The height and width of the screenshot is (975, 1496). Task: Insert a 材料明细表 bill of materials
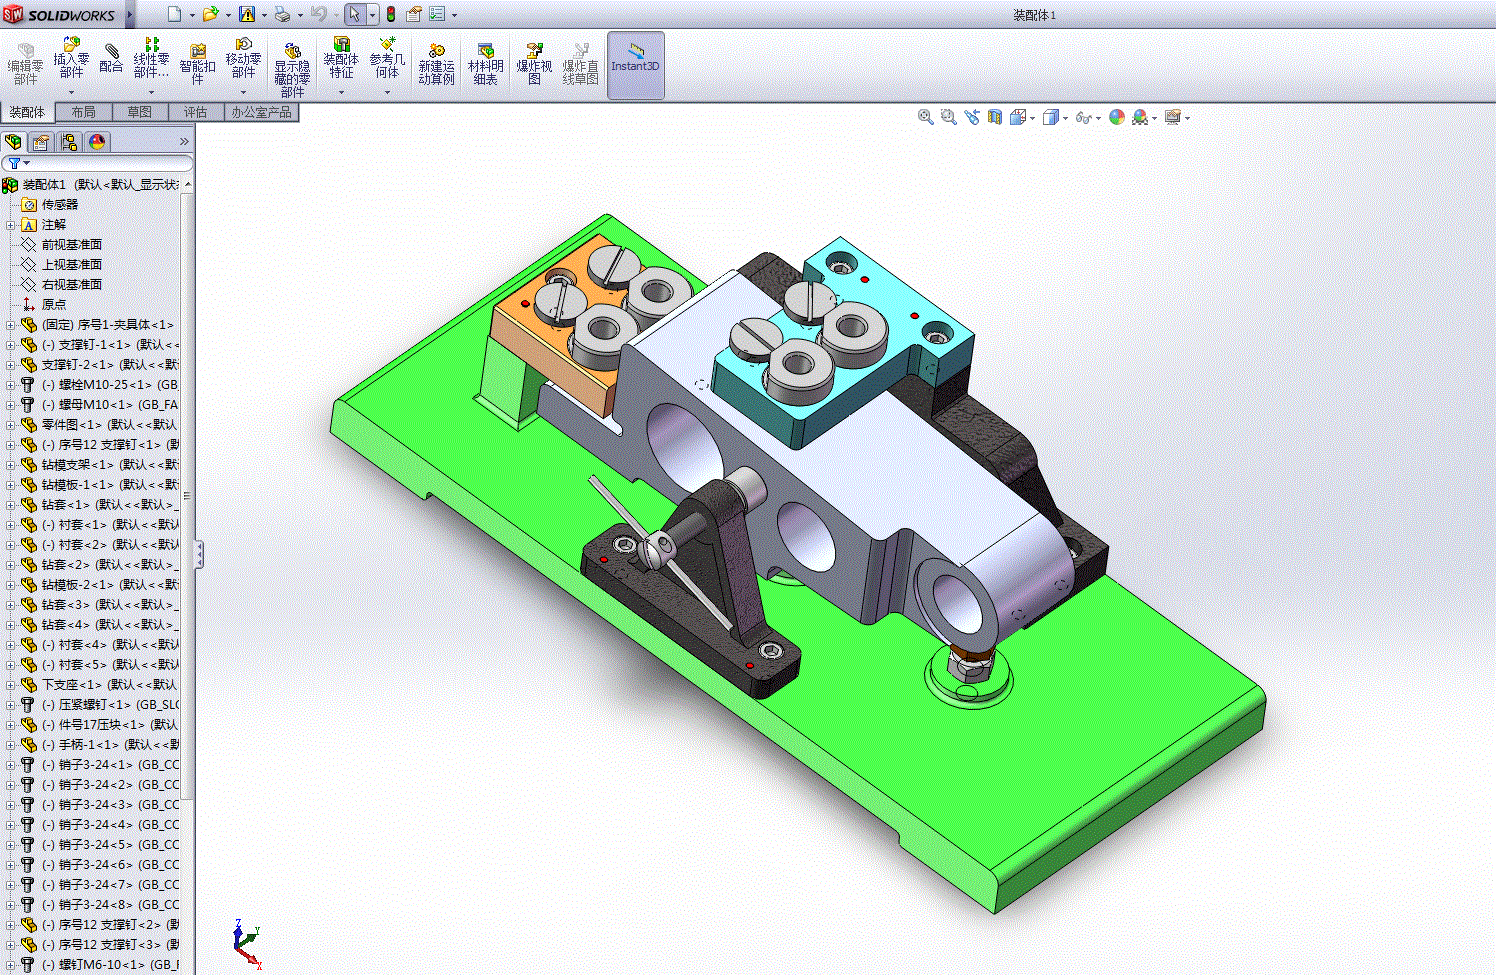[x=485, y=64]
